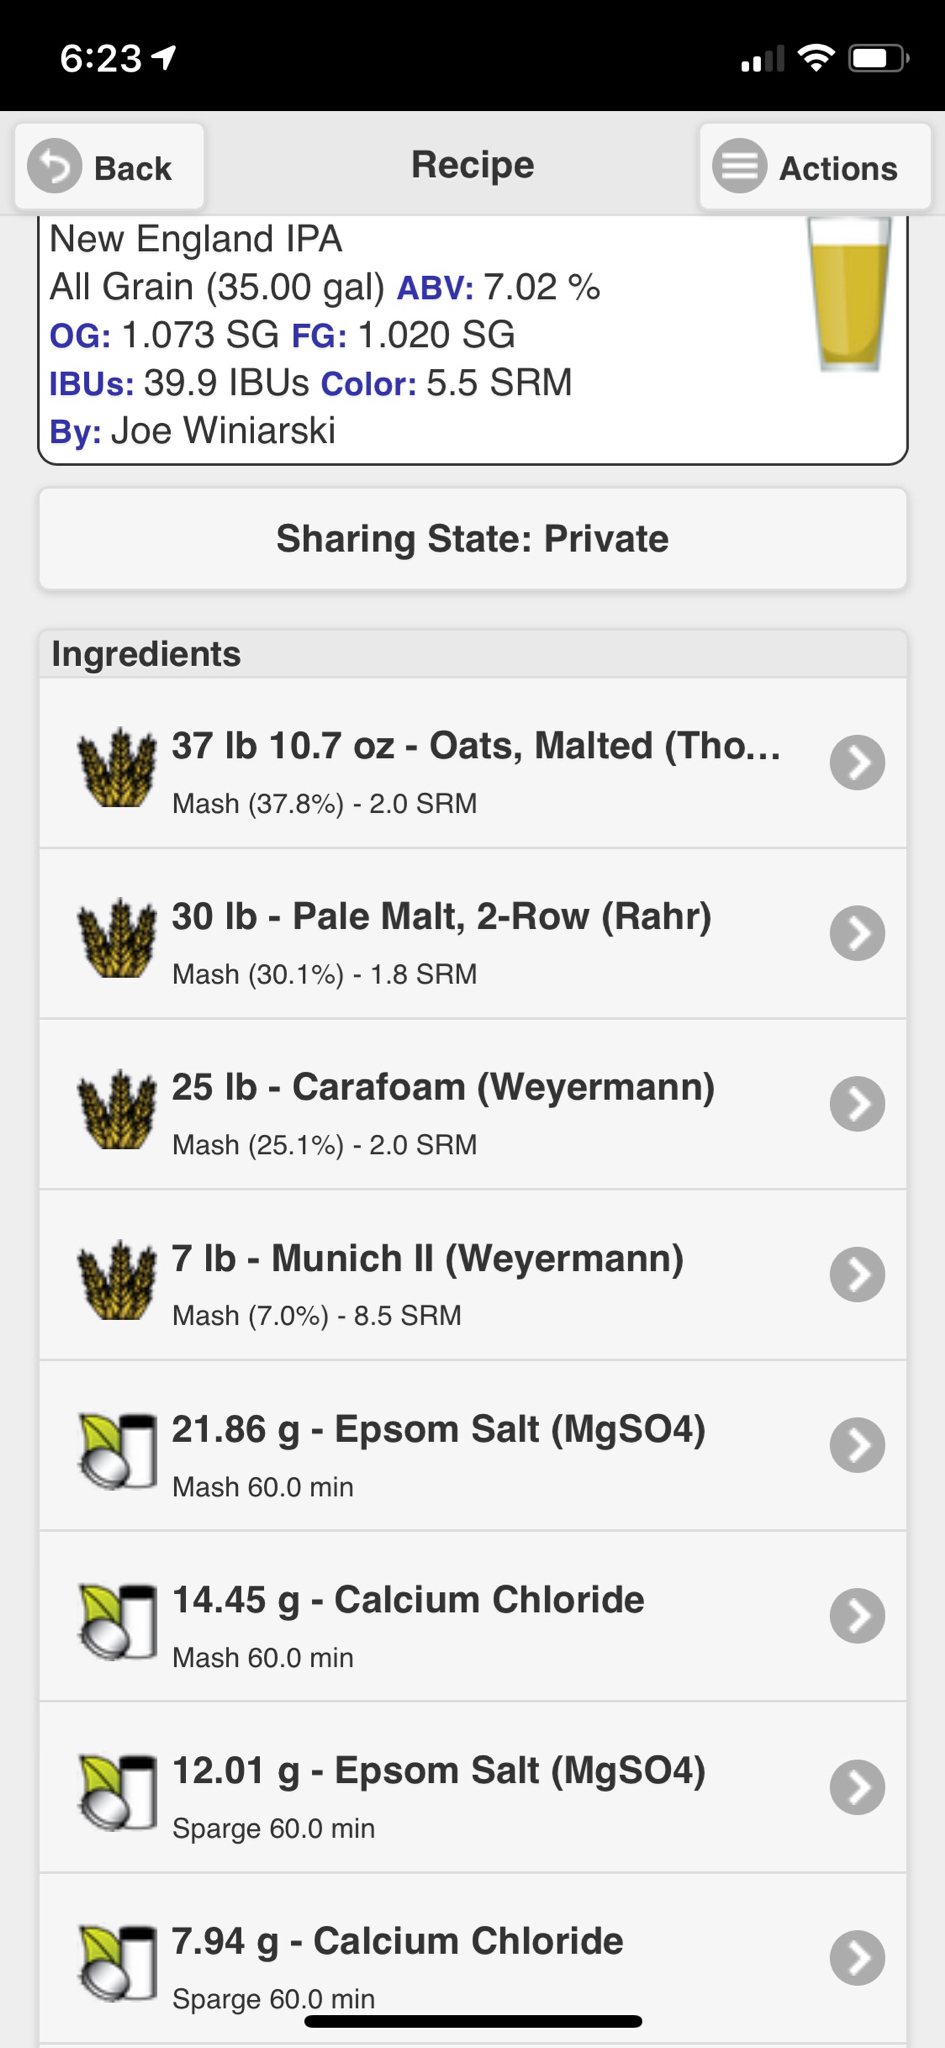The height and width of the screenshot is (2048, 945).
Task: Tap the additive icon for 7.94 g Calcium Chloride
Action: pyautogui.click(x=117, y=1963)
